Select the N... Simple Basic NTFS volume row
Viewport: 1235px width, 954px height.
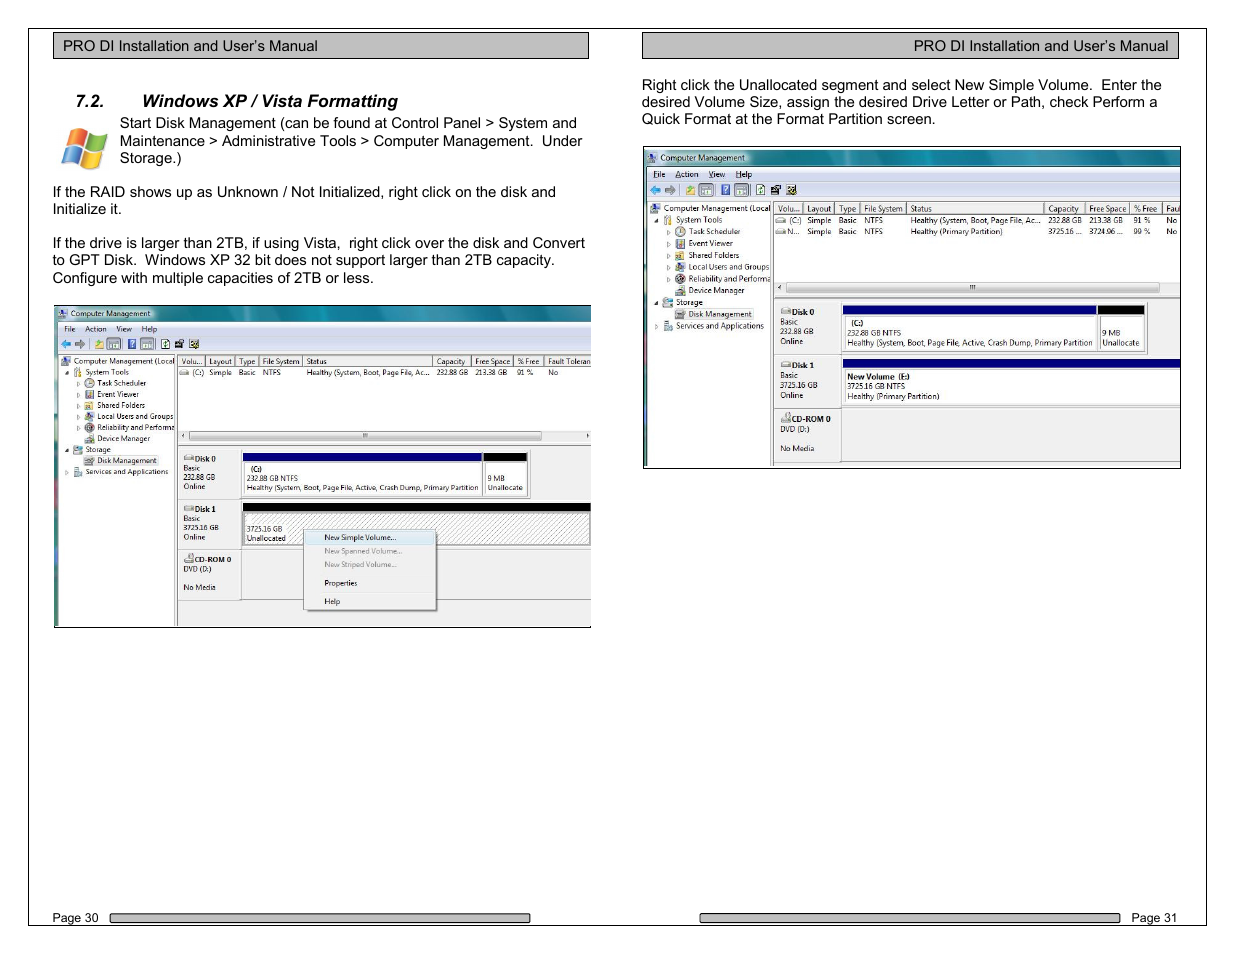(975, 232)
